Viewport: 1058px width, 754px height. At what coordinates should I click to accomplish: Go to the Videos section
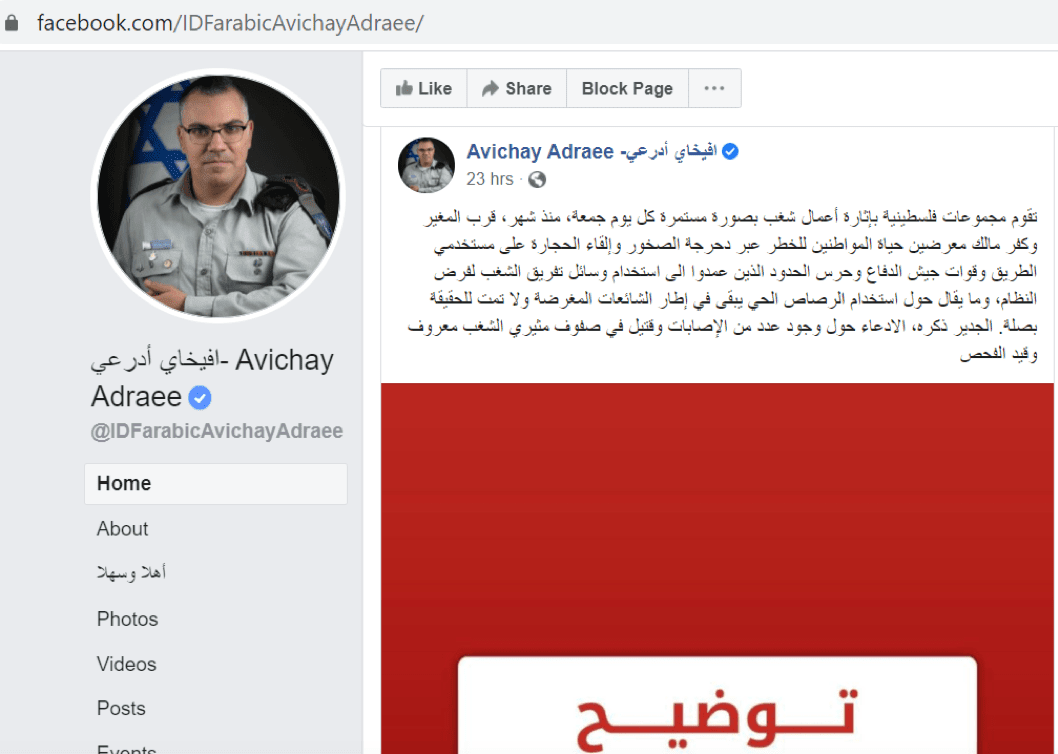coord(127,664)
